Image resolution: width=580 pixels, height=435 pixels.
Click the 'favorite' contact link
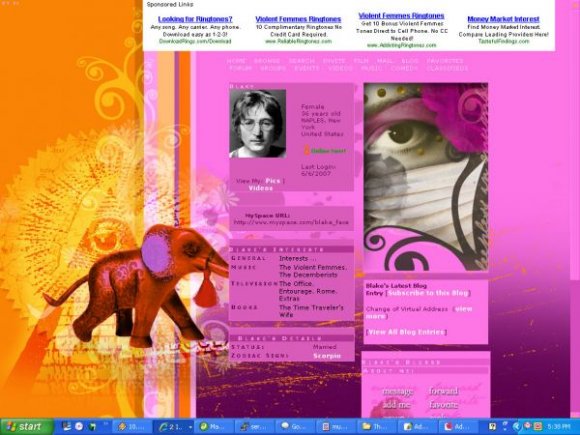coord(444,405)
